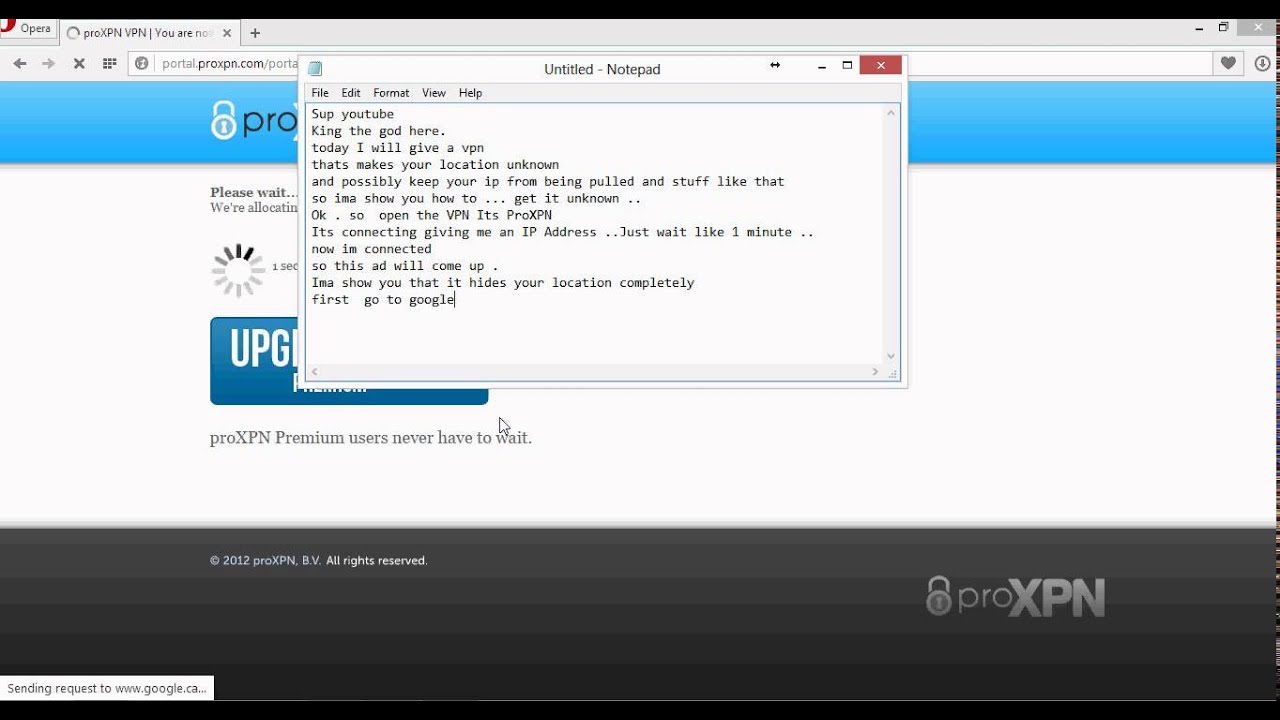Click the line 'Sup youtube' in Notepad
1280x720 pixels.
point(353,114)
